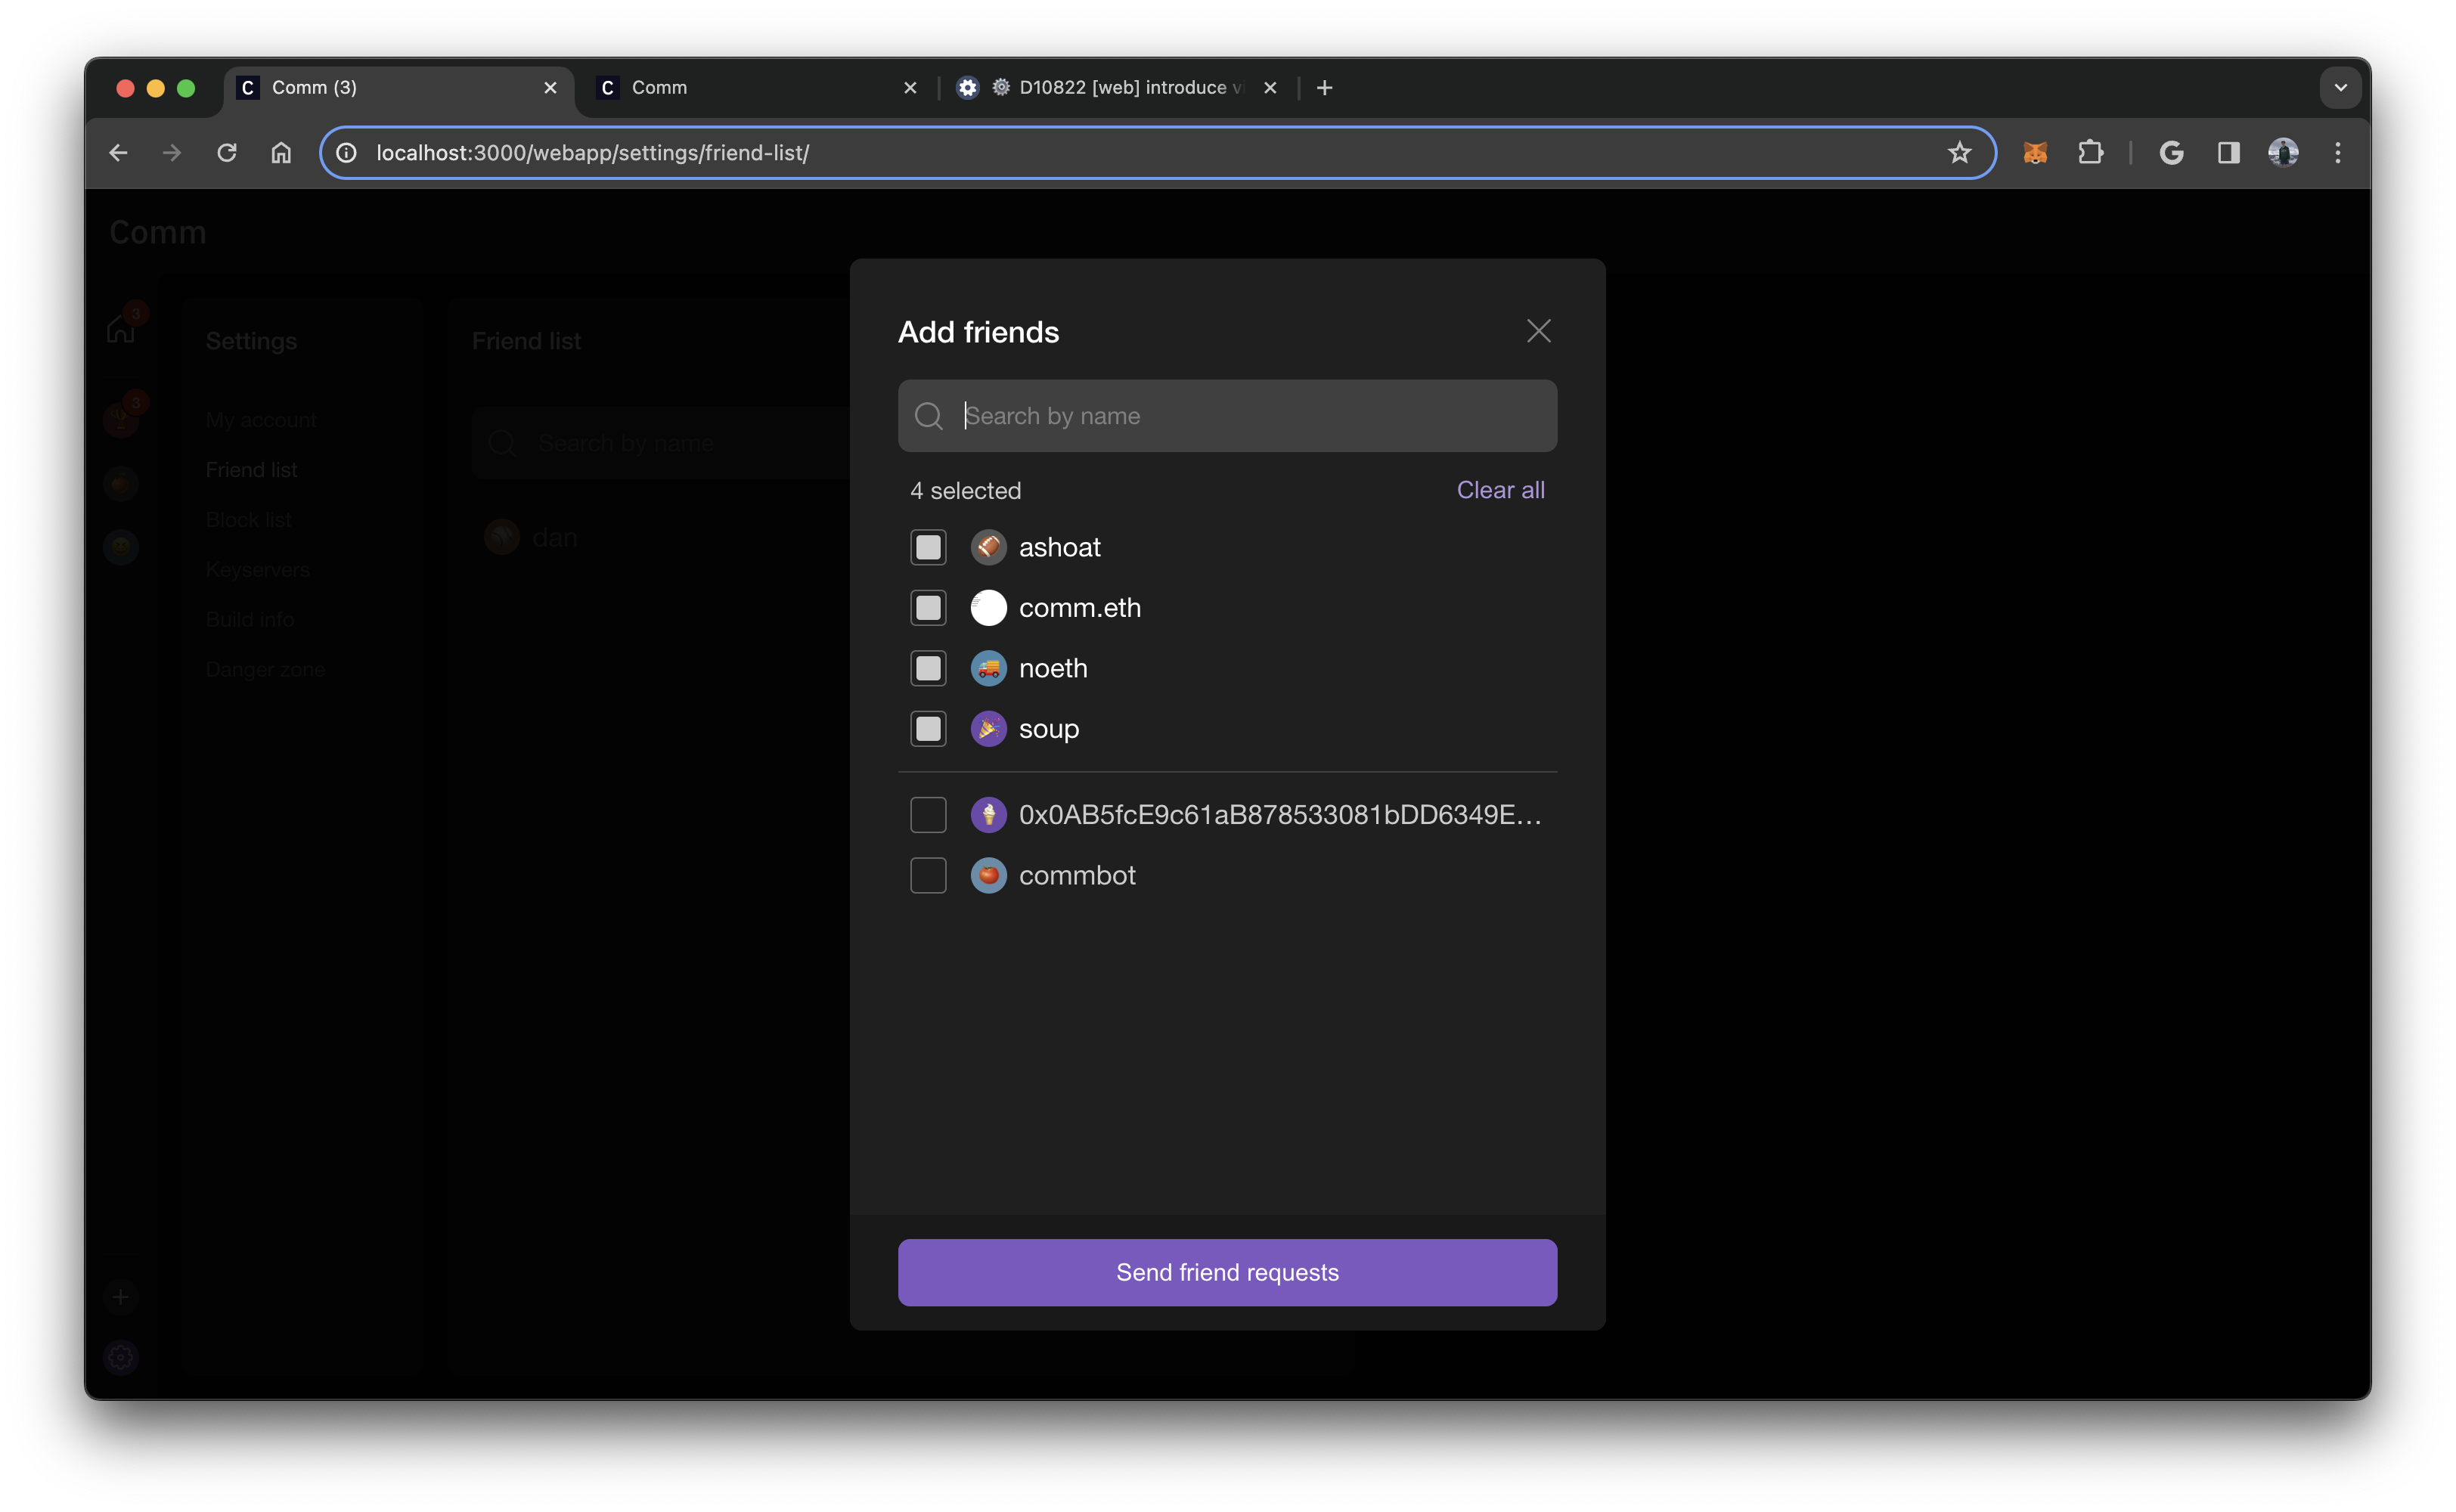Open the browser Extensions puzzle icon

2090,153
